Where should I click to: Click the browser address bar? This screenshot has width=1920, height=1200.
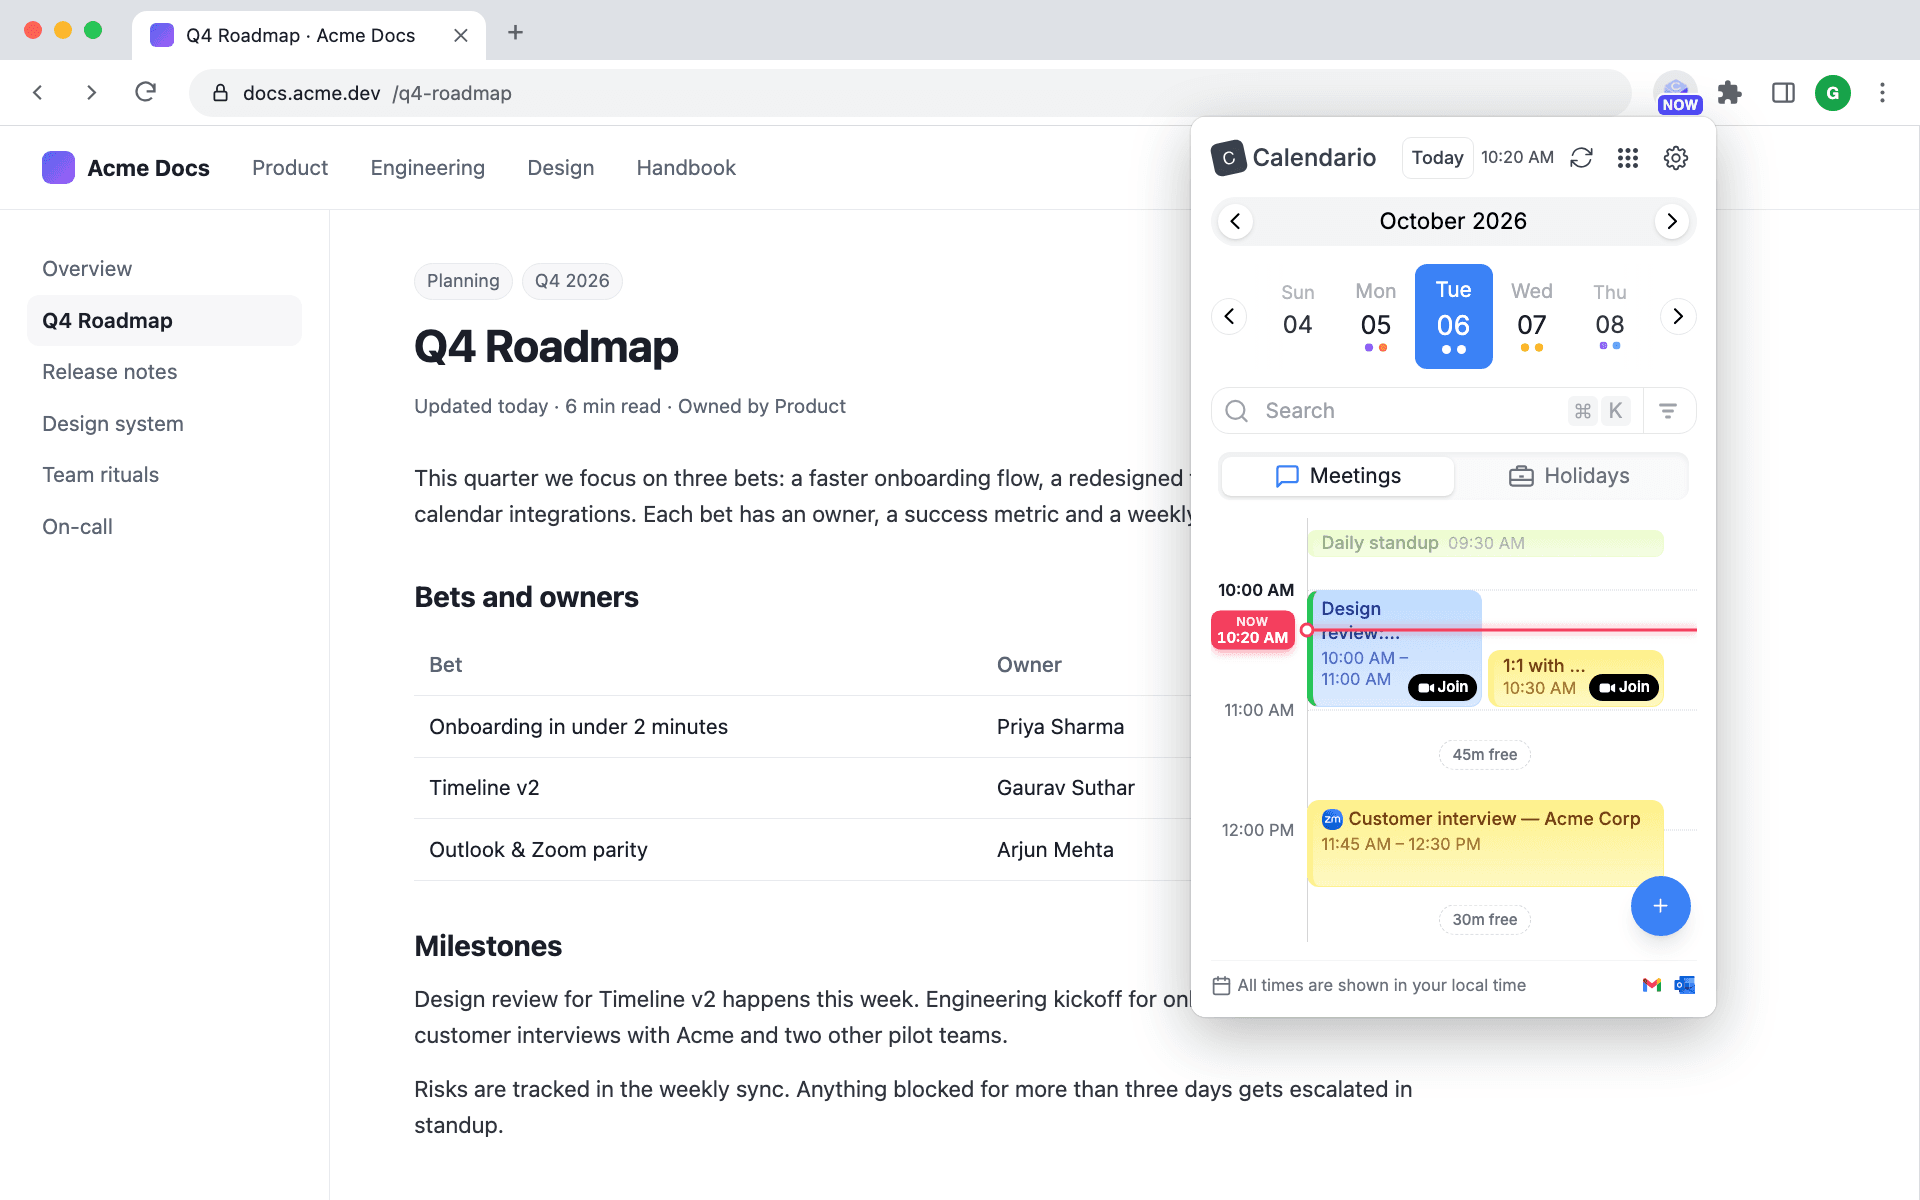(910, 93)
